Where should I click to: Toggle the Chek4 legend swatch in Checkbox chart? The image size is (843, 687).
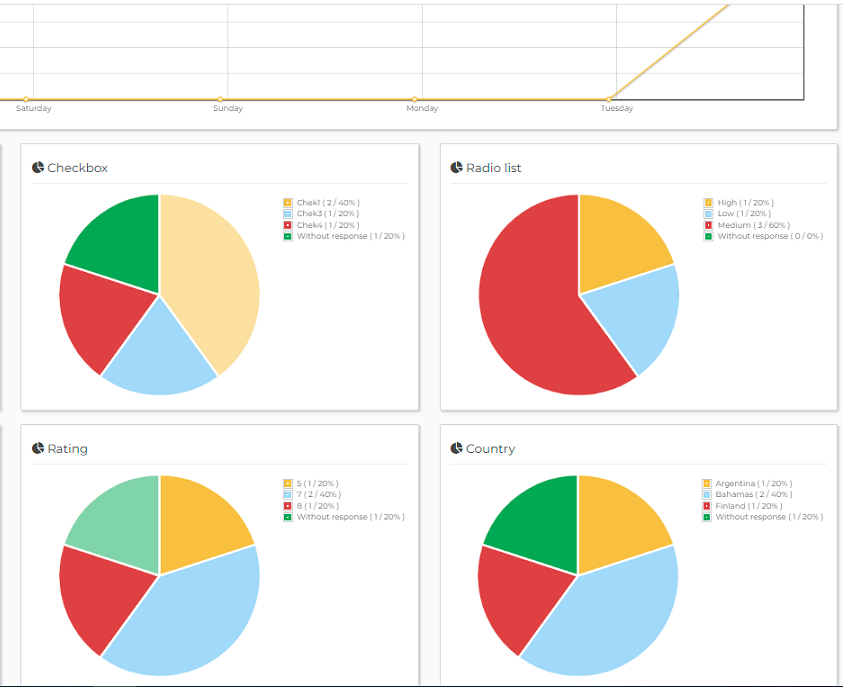click(x=288, y=225)
